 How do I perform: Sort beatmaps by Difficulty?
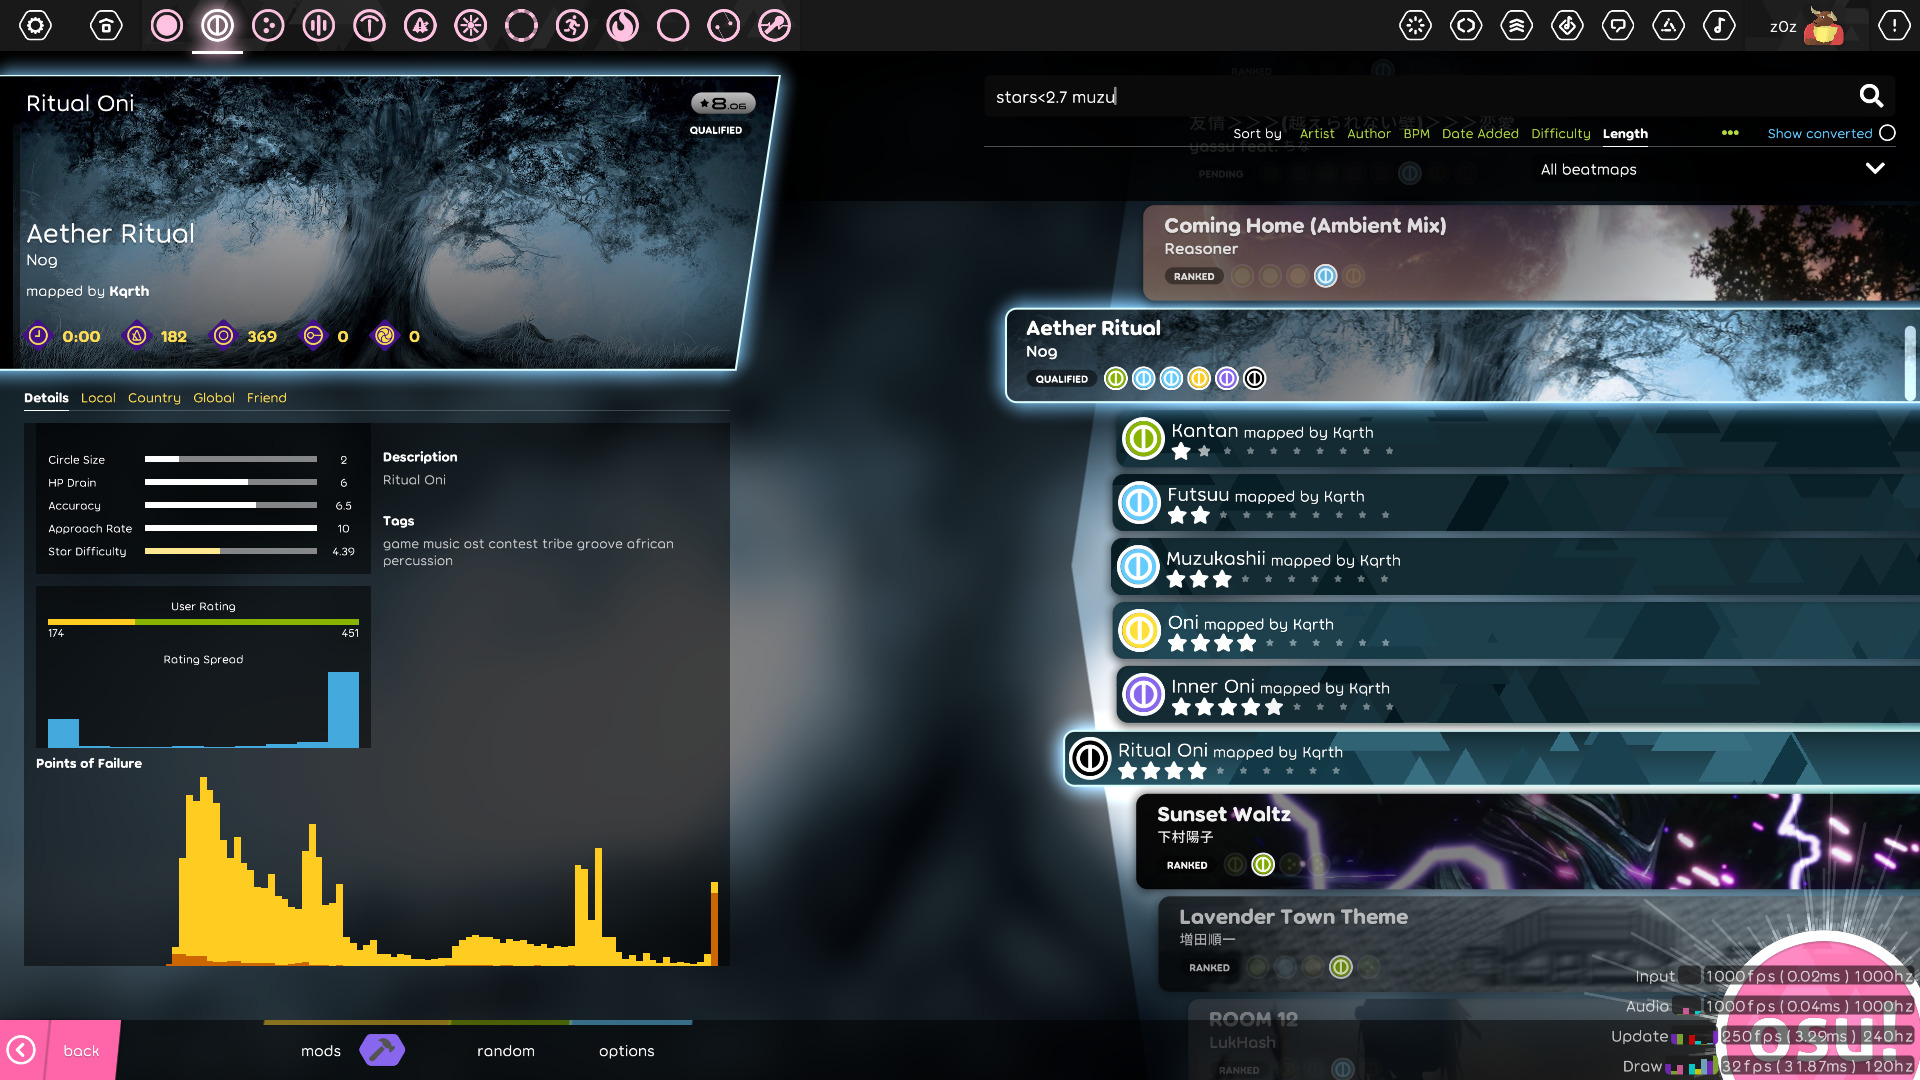coord(1560,133)
